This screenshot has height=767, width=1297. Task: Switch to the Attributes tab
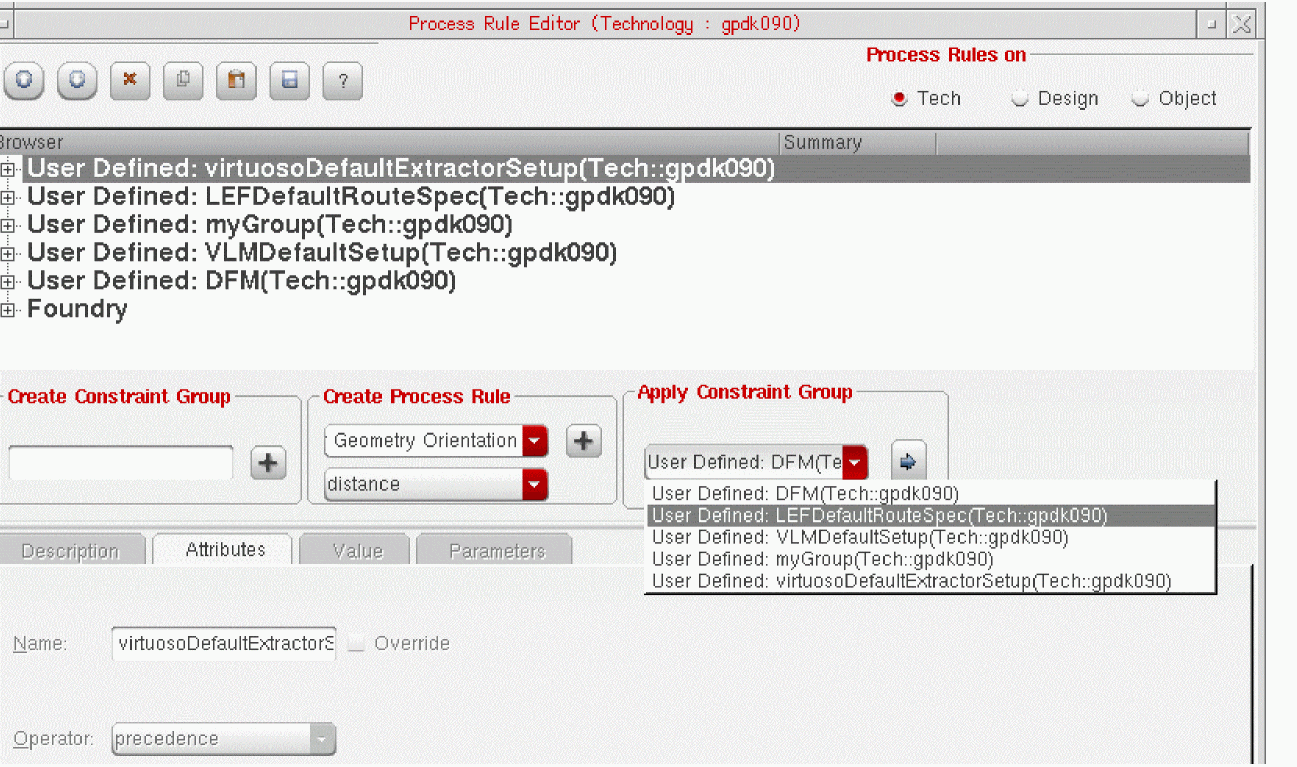tap(225, 550)
